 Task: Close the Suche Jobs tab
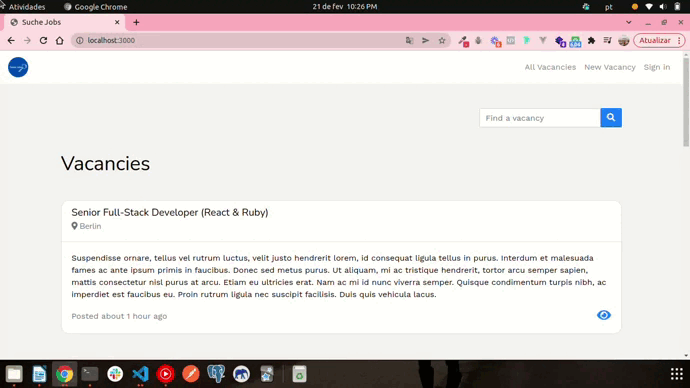coord(117,22)
